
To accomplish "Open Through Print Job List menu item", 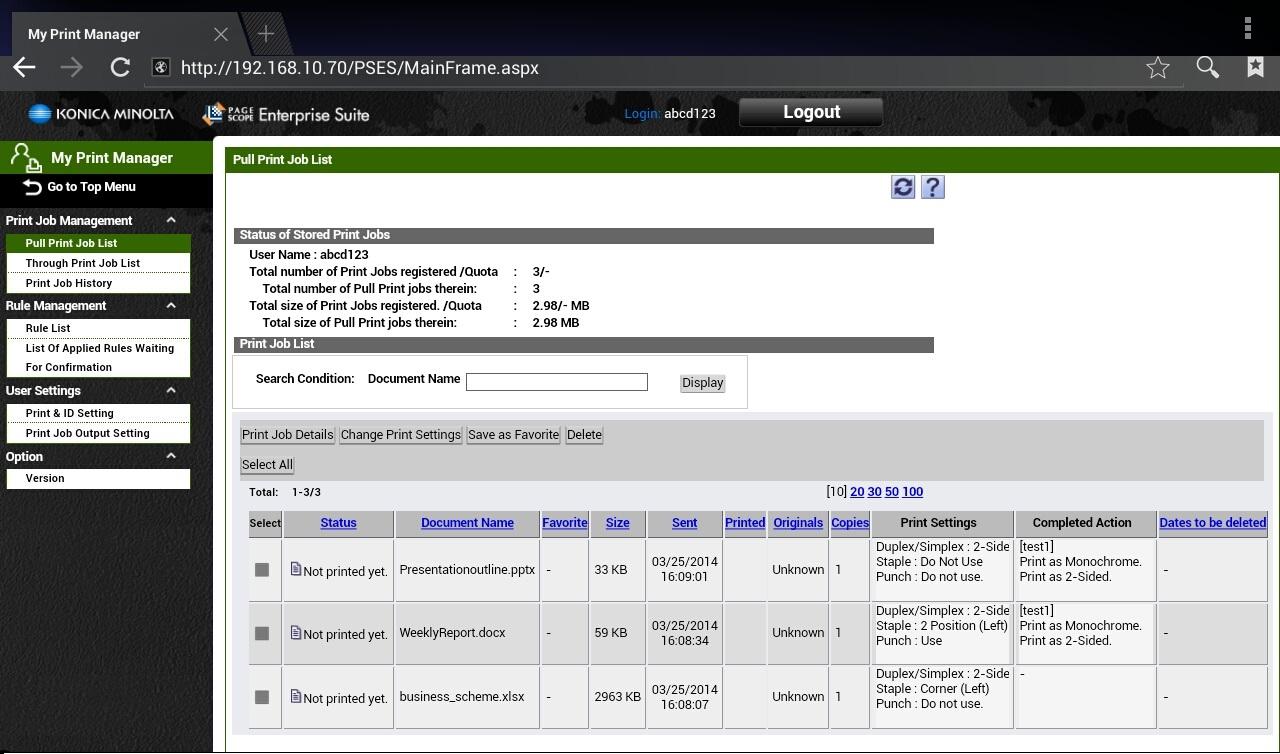I will (98, 263).
